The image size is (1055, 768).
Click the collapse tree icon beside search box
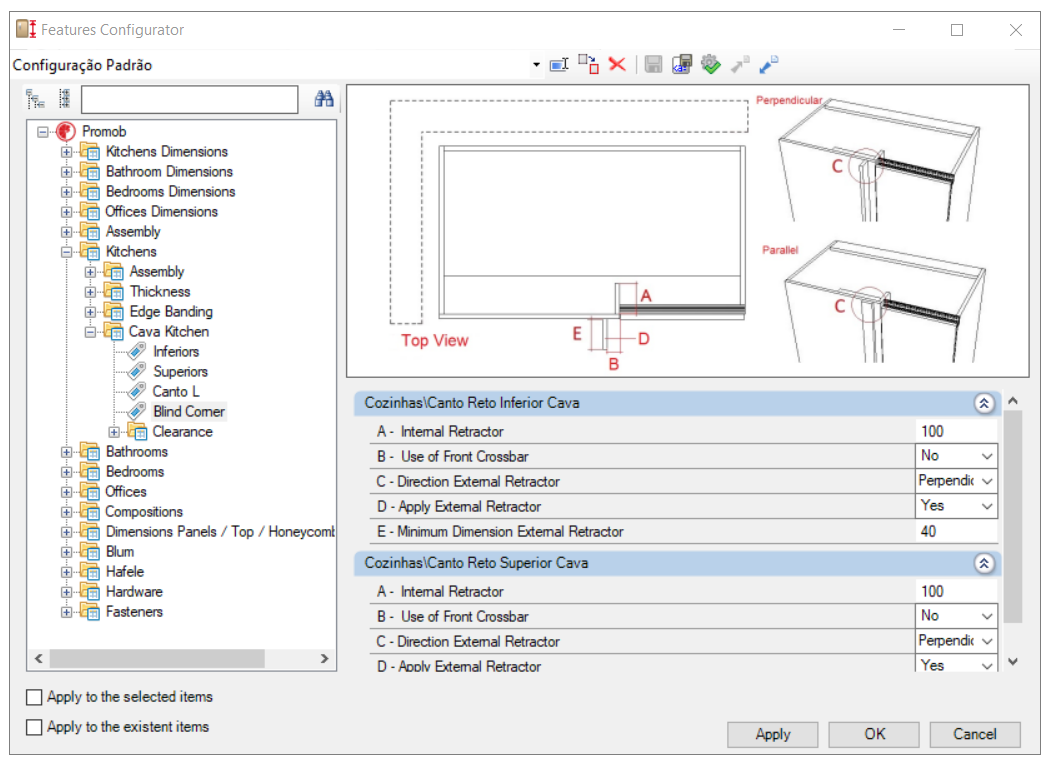[64, 99]
